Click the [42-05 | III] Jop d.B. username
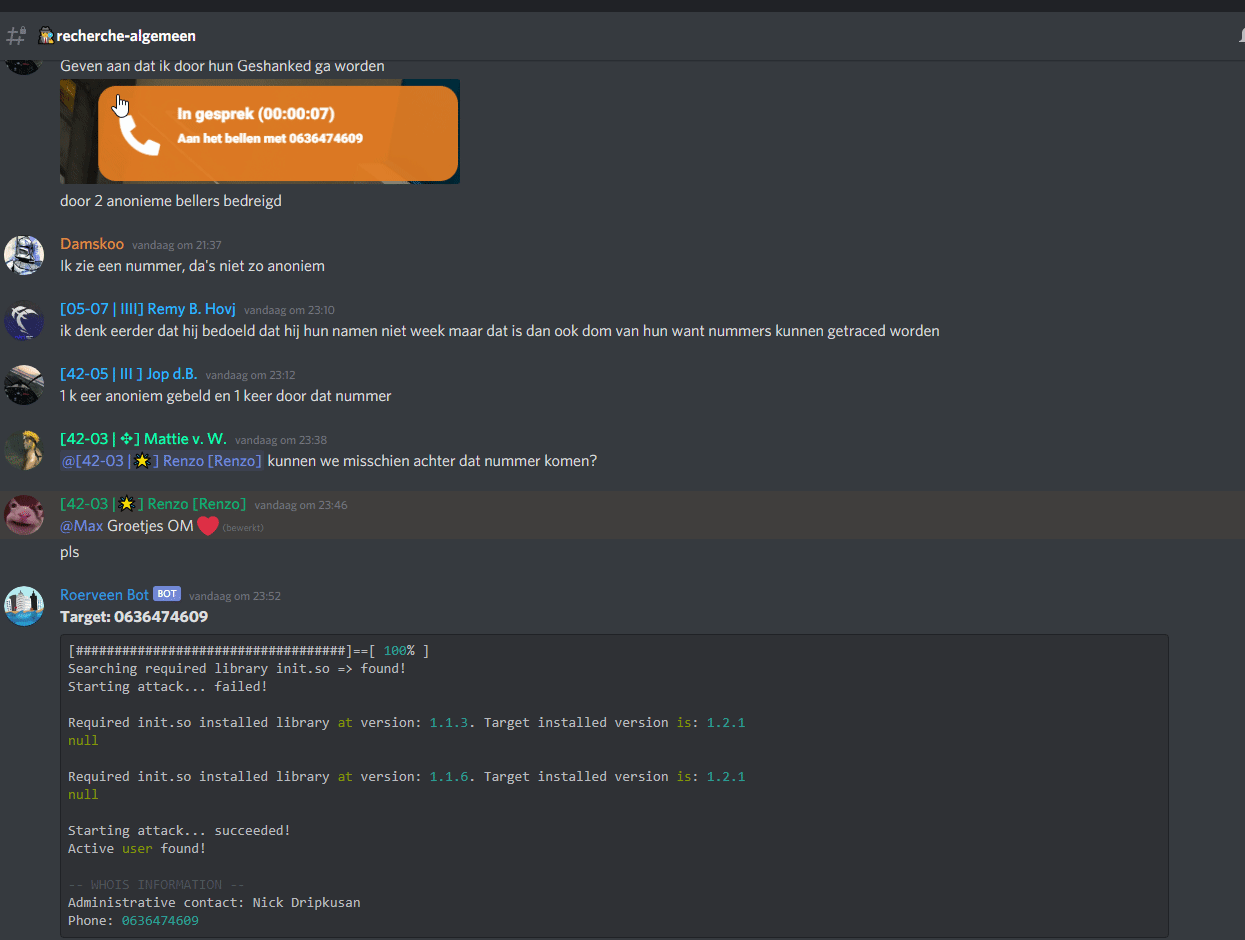This screenshot has height=940, width=1245. point(128,374)
